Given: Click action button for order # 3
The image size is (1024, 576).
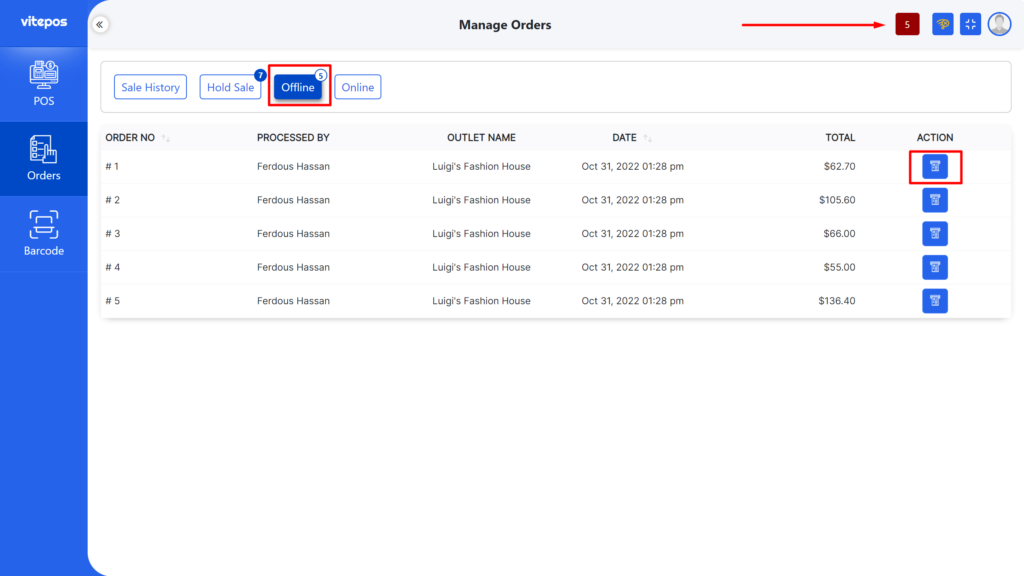Looking at the screenshot, I should 935,234.
